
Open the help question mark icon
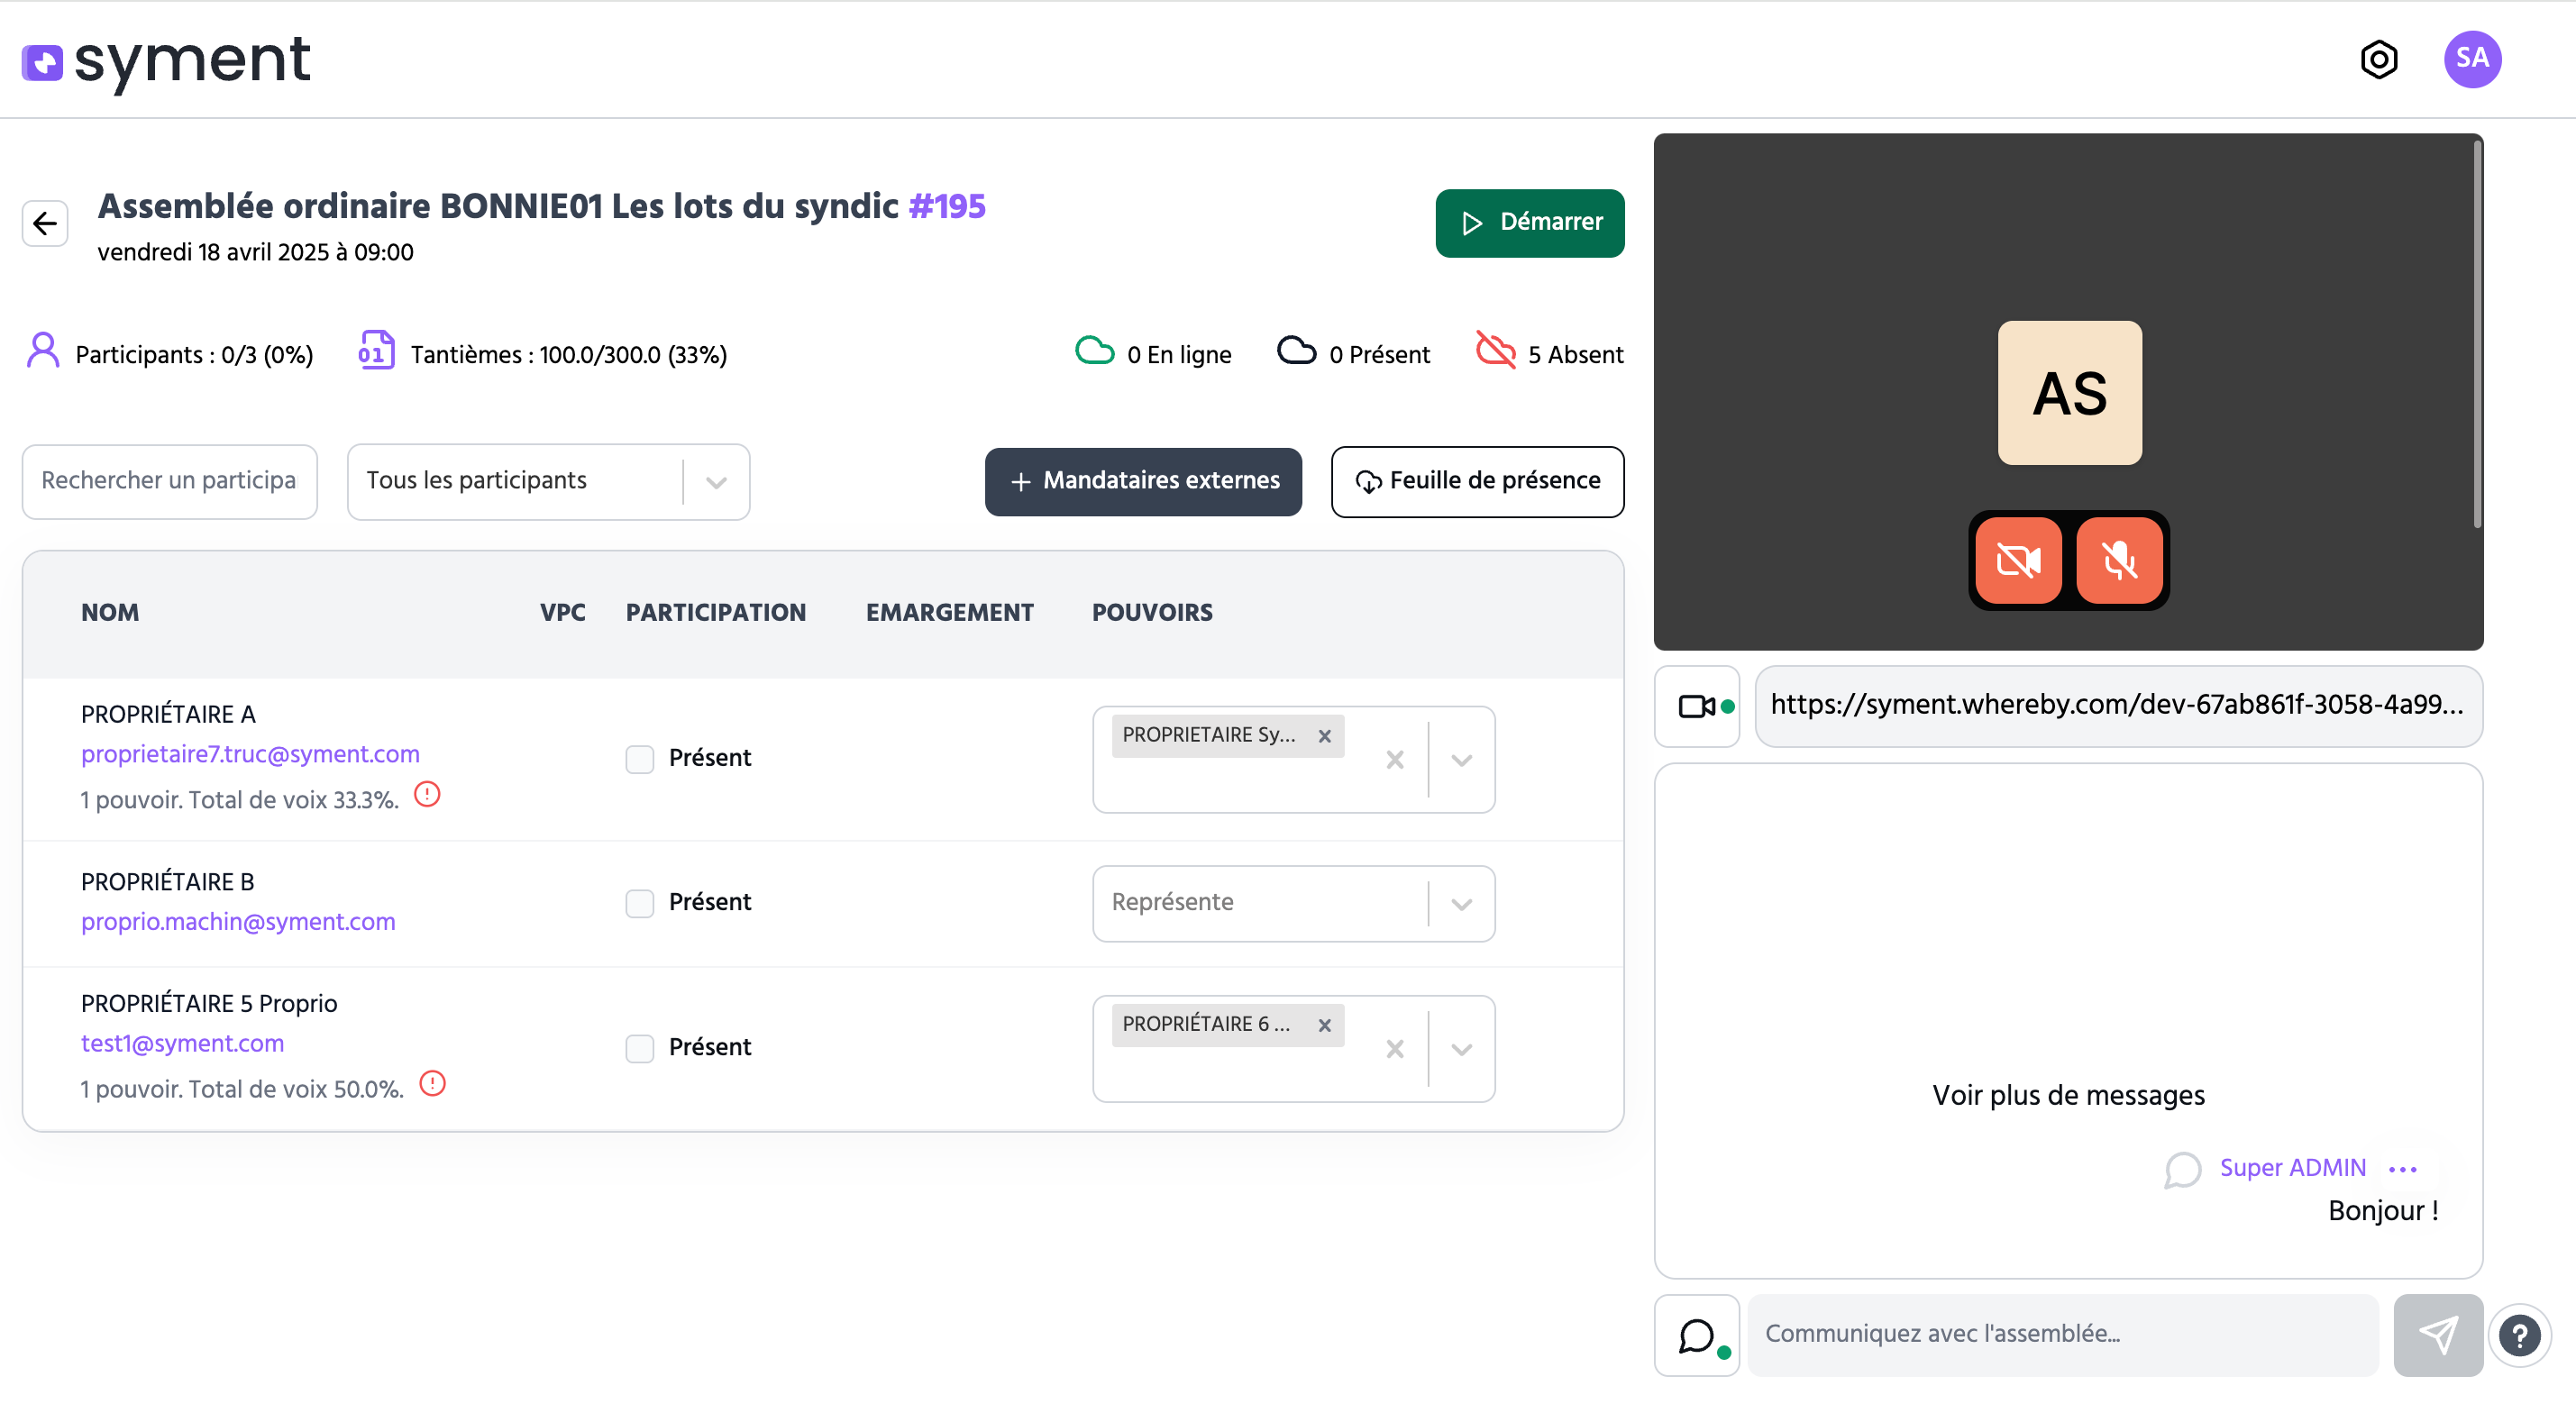[x=2519, y=1335]
